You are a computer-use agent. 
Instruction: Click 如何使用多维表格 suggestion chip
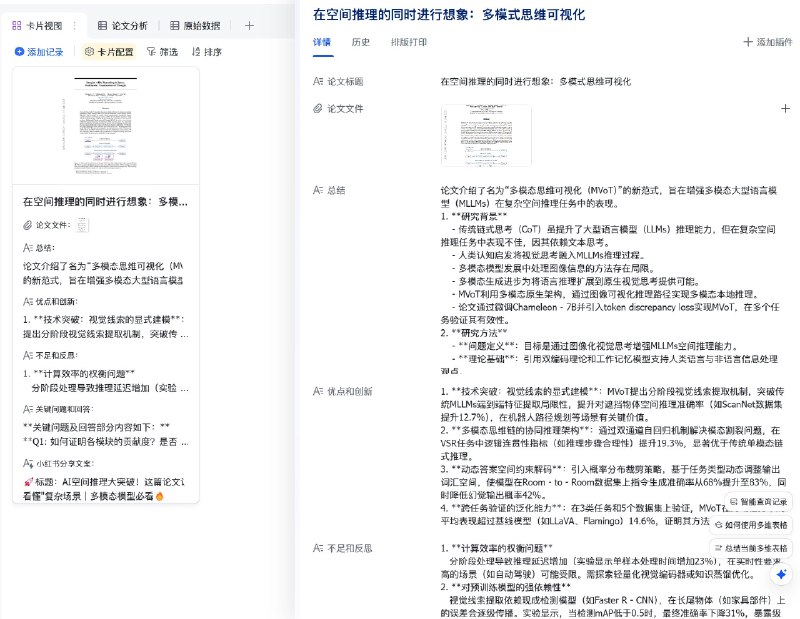coord(751,525)
